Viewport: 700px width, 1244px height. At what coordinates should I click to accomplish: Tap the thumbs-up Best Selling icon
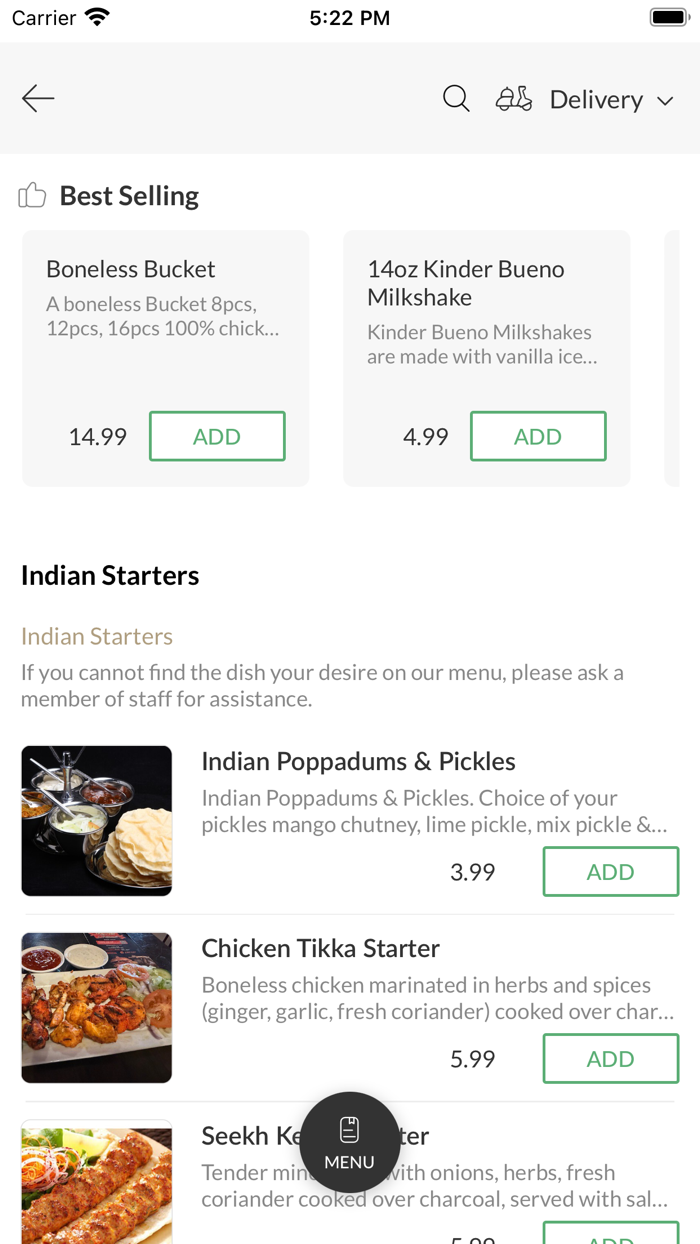click(x=32, y=195)
